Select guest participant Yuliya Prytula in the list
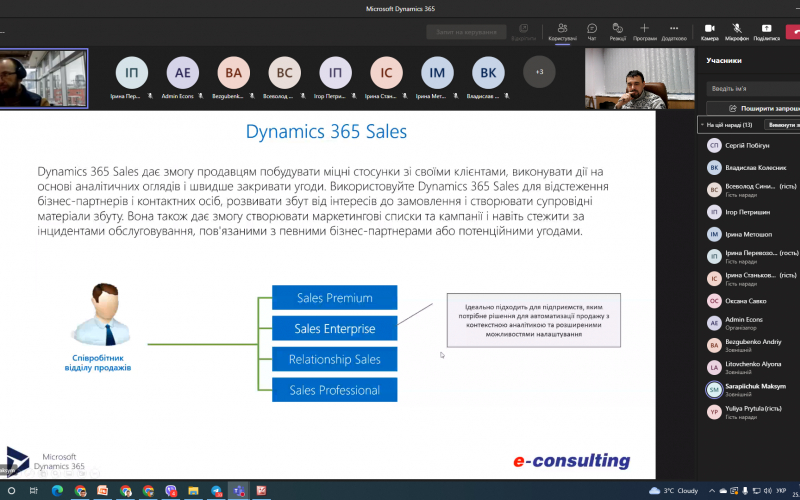800x500 pixels. click(753, 412)
